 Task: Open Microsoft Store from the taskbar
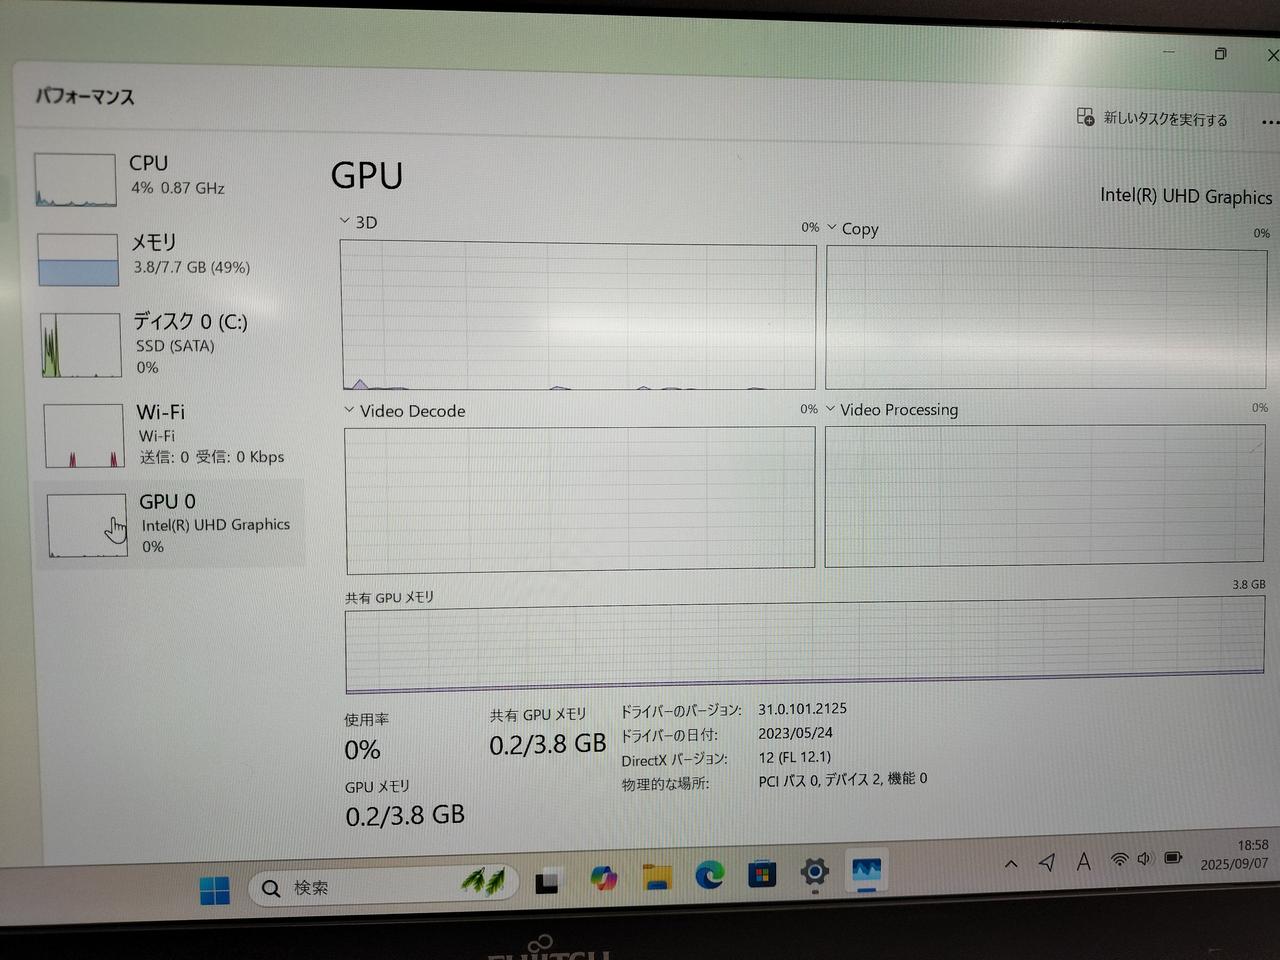(x=762, y=874)
